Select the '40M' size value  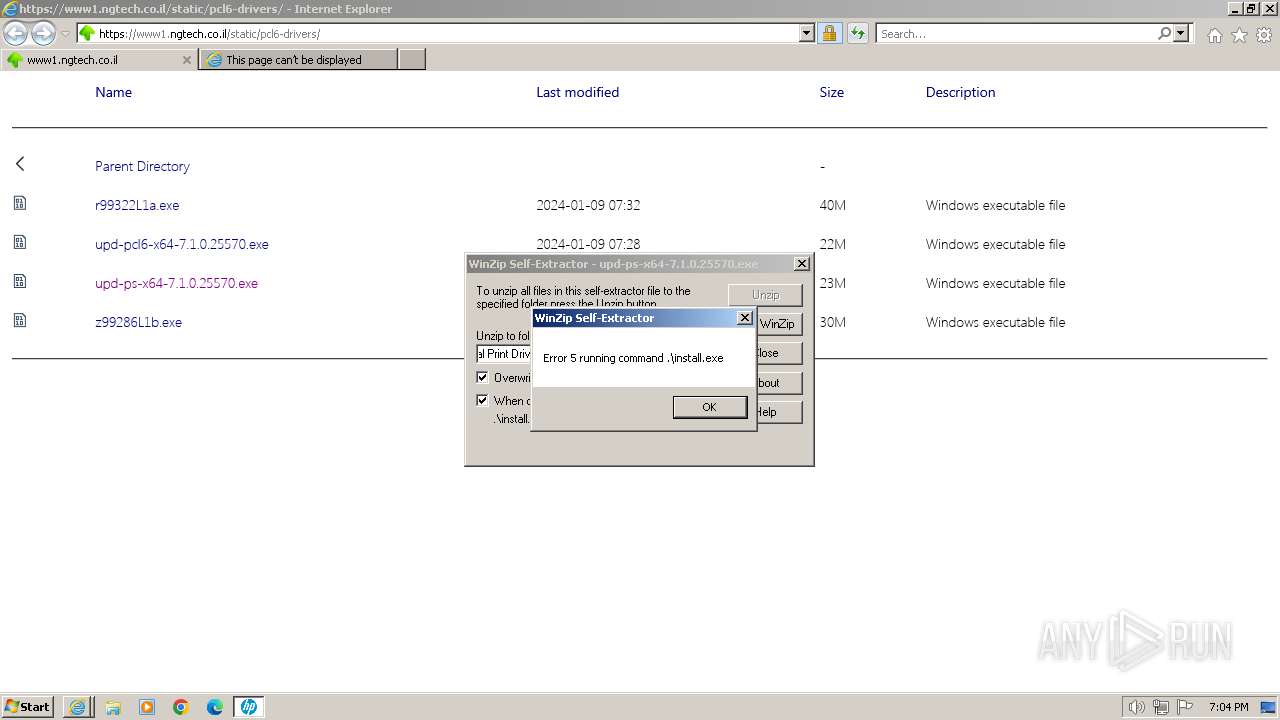pyautogui.click(x=832, y=205)
